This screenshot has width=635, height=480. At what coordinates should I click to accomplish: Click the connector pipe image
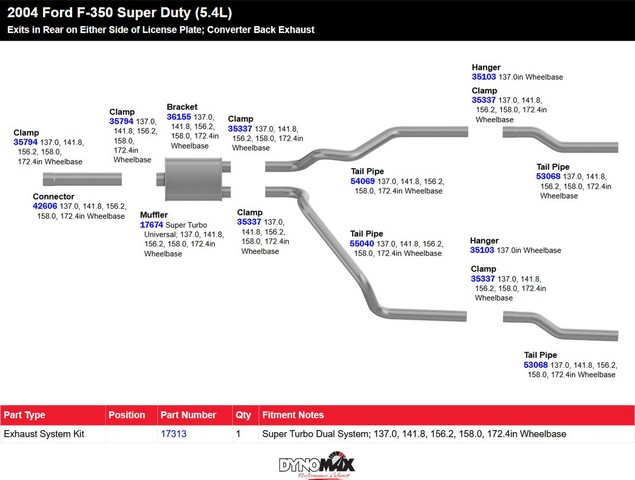coord(82,179)
